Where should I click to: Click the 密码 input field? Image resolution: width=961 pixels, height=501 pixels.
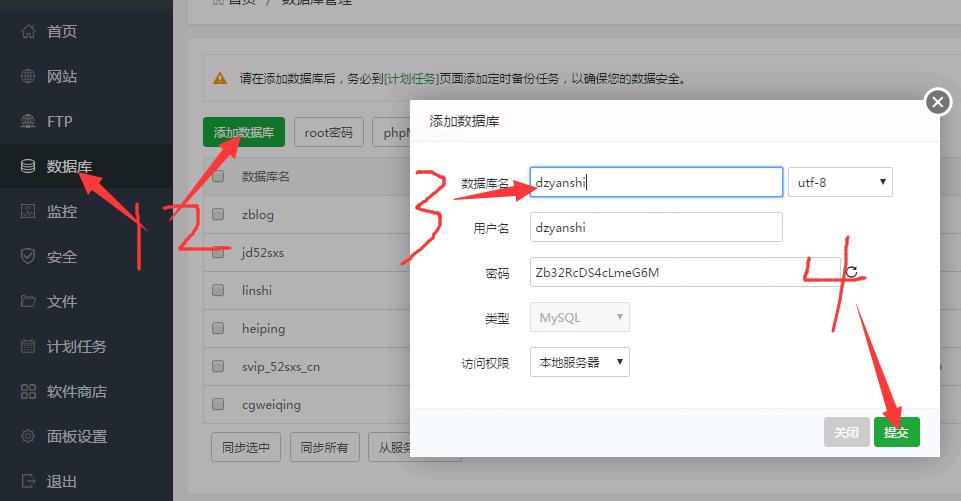click(685, 272)
